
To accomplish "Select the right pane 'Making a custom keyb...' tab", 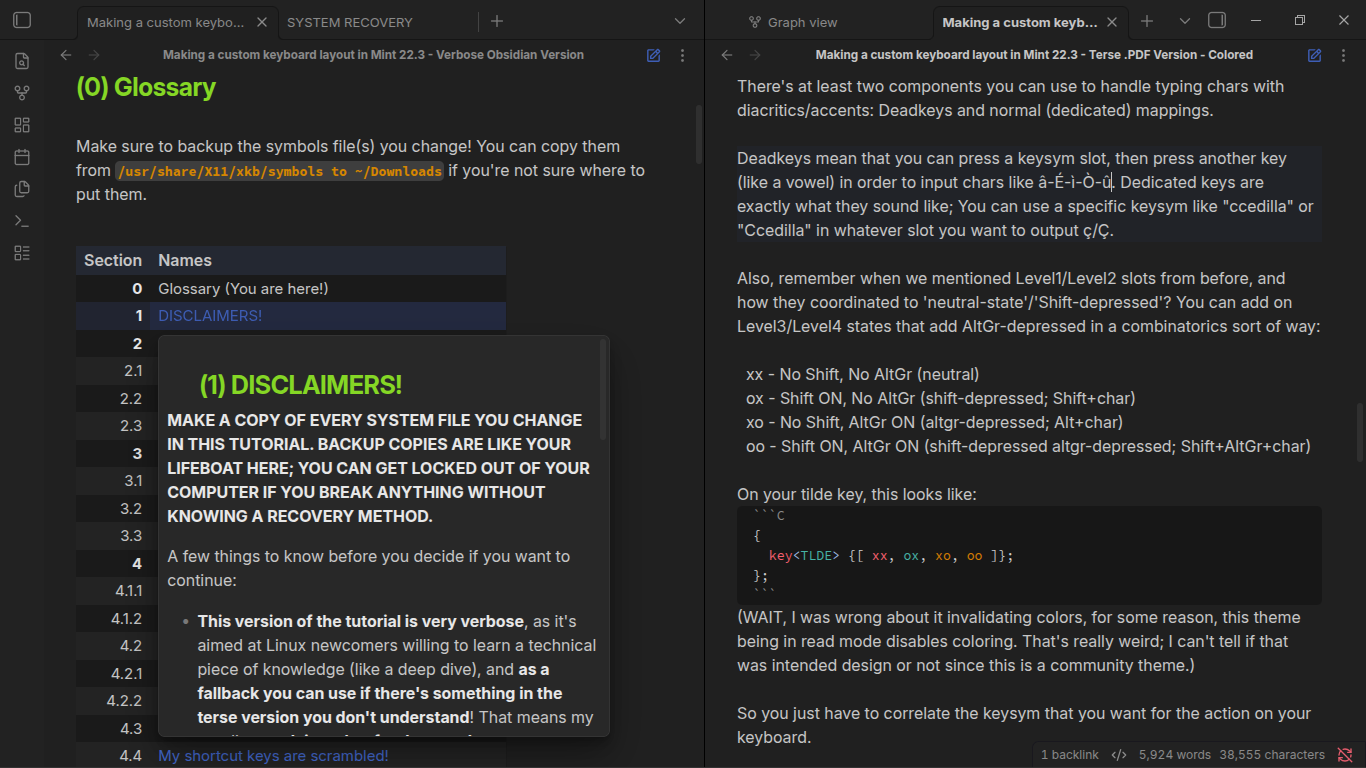I will pos(1020,22).
